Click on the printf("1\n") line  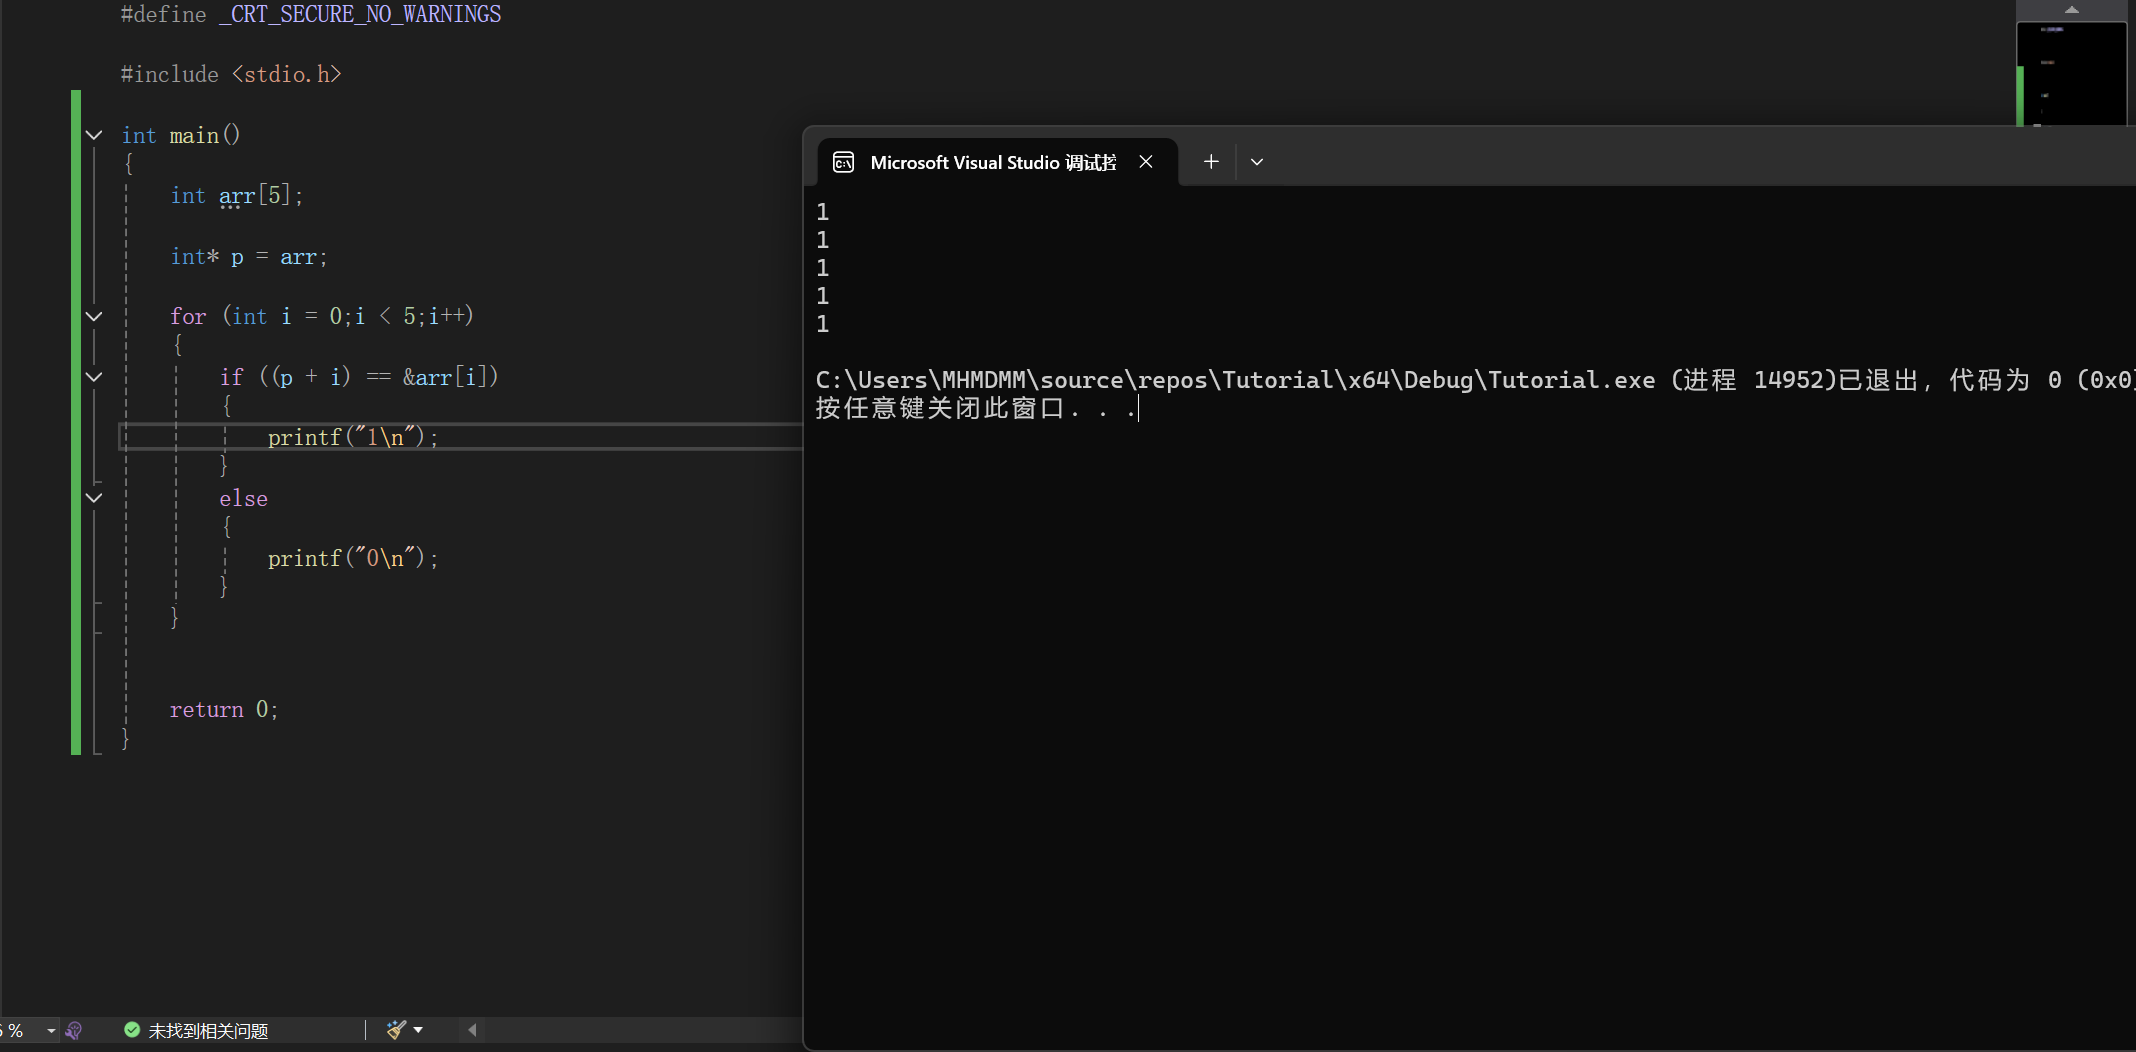[353, 437]
